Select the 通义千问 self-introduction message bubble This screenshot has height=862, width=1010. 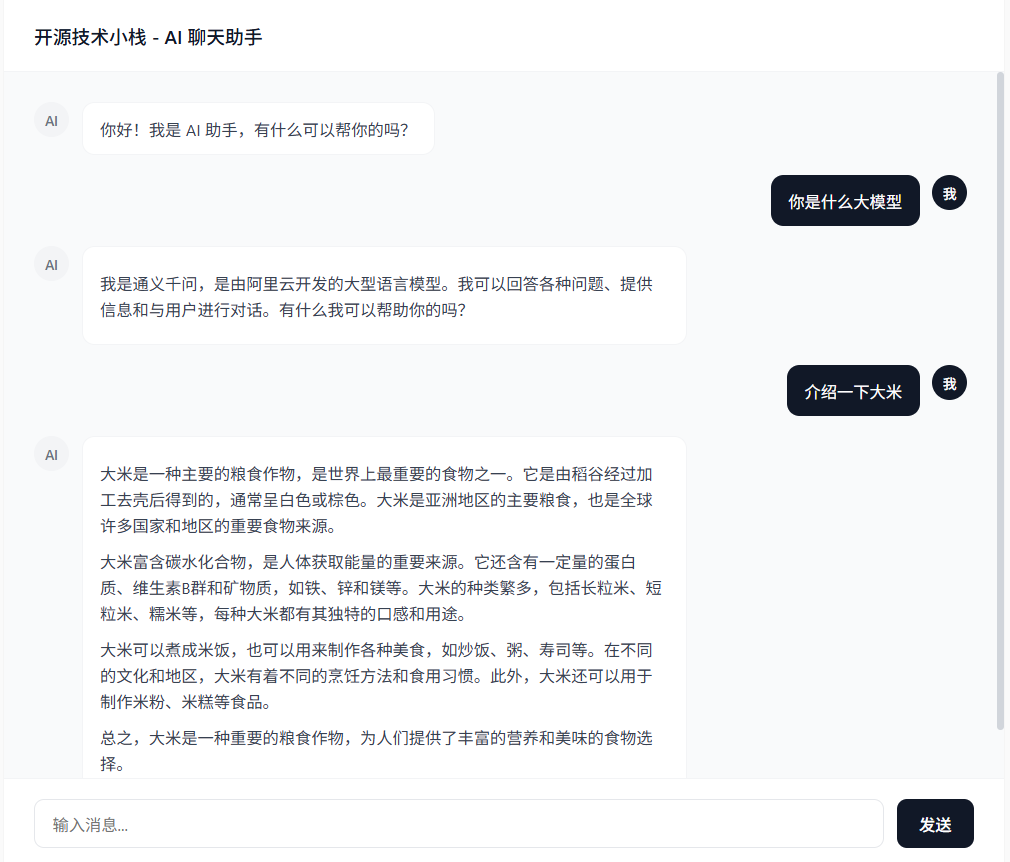pyautogui.click(x=385, y=295)
